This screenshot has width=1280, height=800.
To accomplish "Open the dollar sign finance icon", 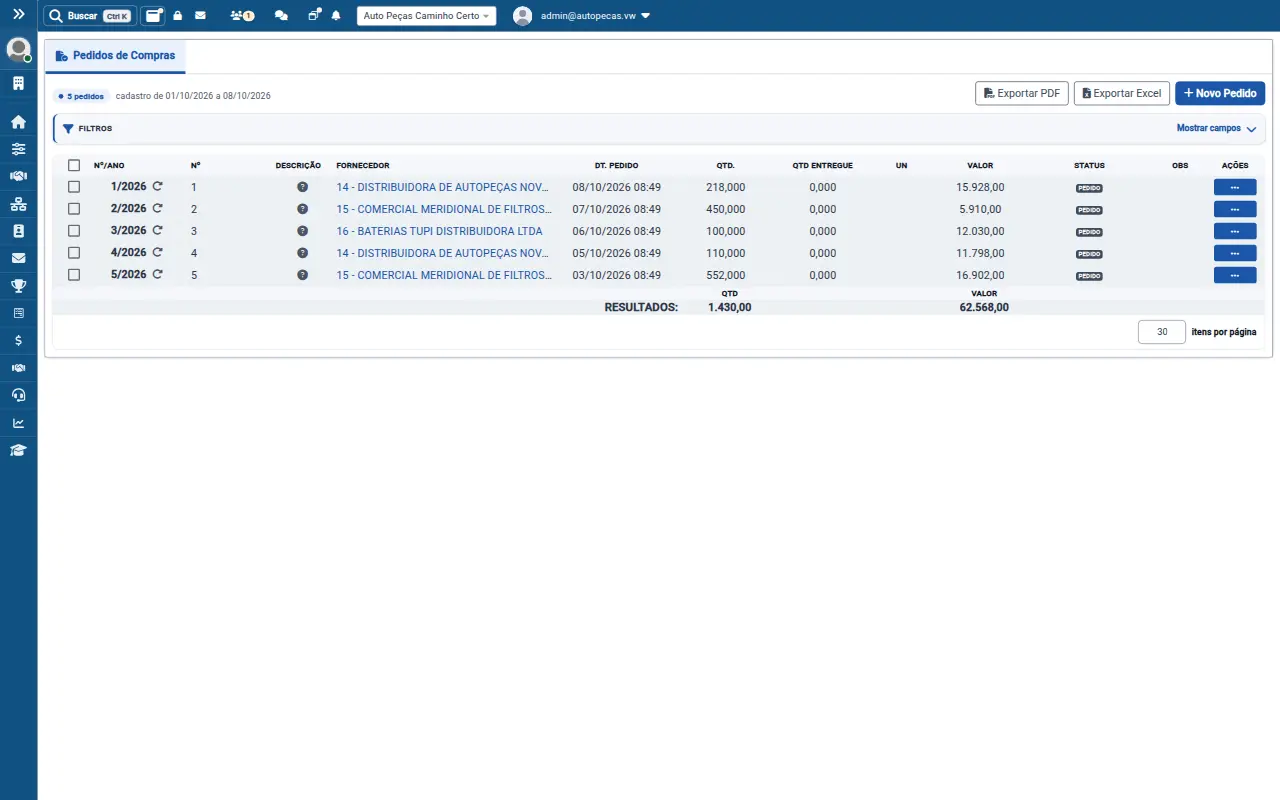I will [18, 340].
